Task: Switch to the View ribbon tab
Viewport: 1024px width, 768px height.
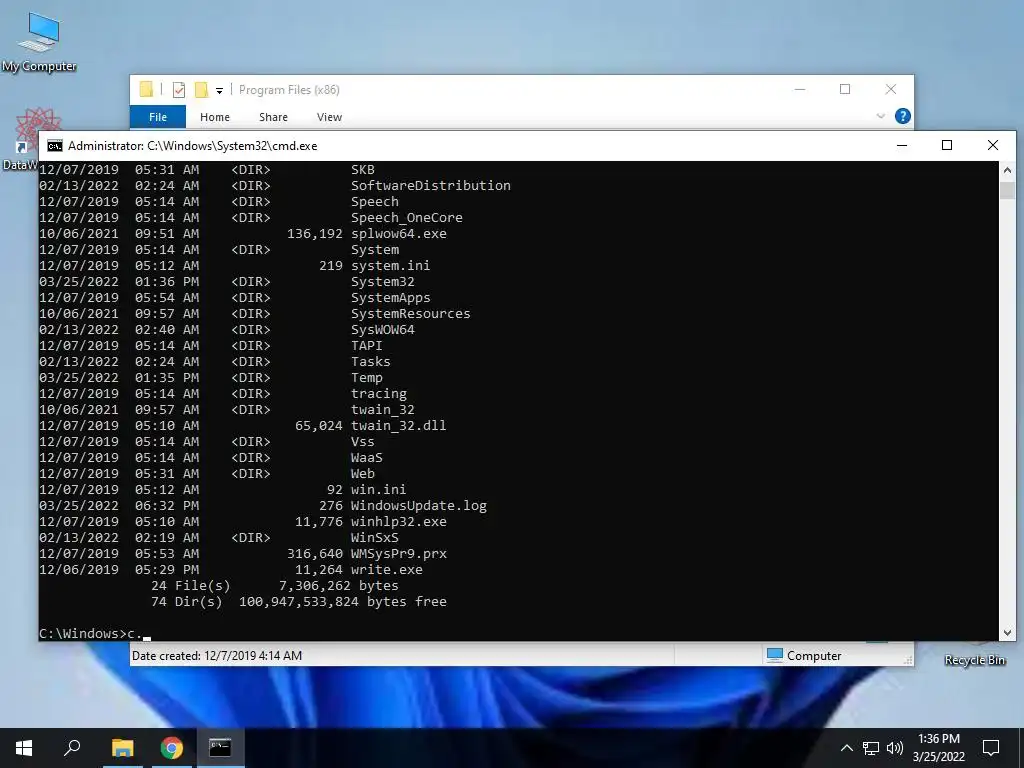Action: click(329, 117)
